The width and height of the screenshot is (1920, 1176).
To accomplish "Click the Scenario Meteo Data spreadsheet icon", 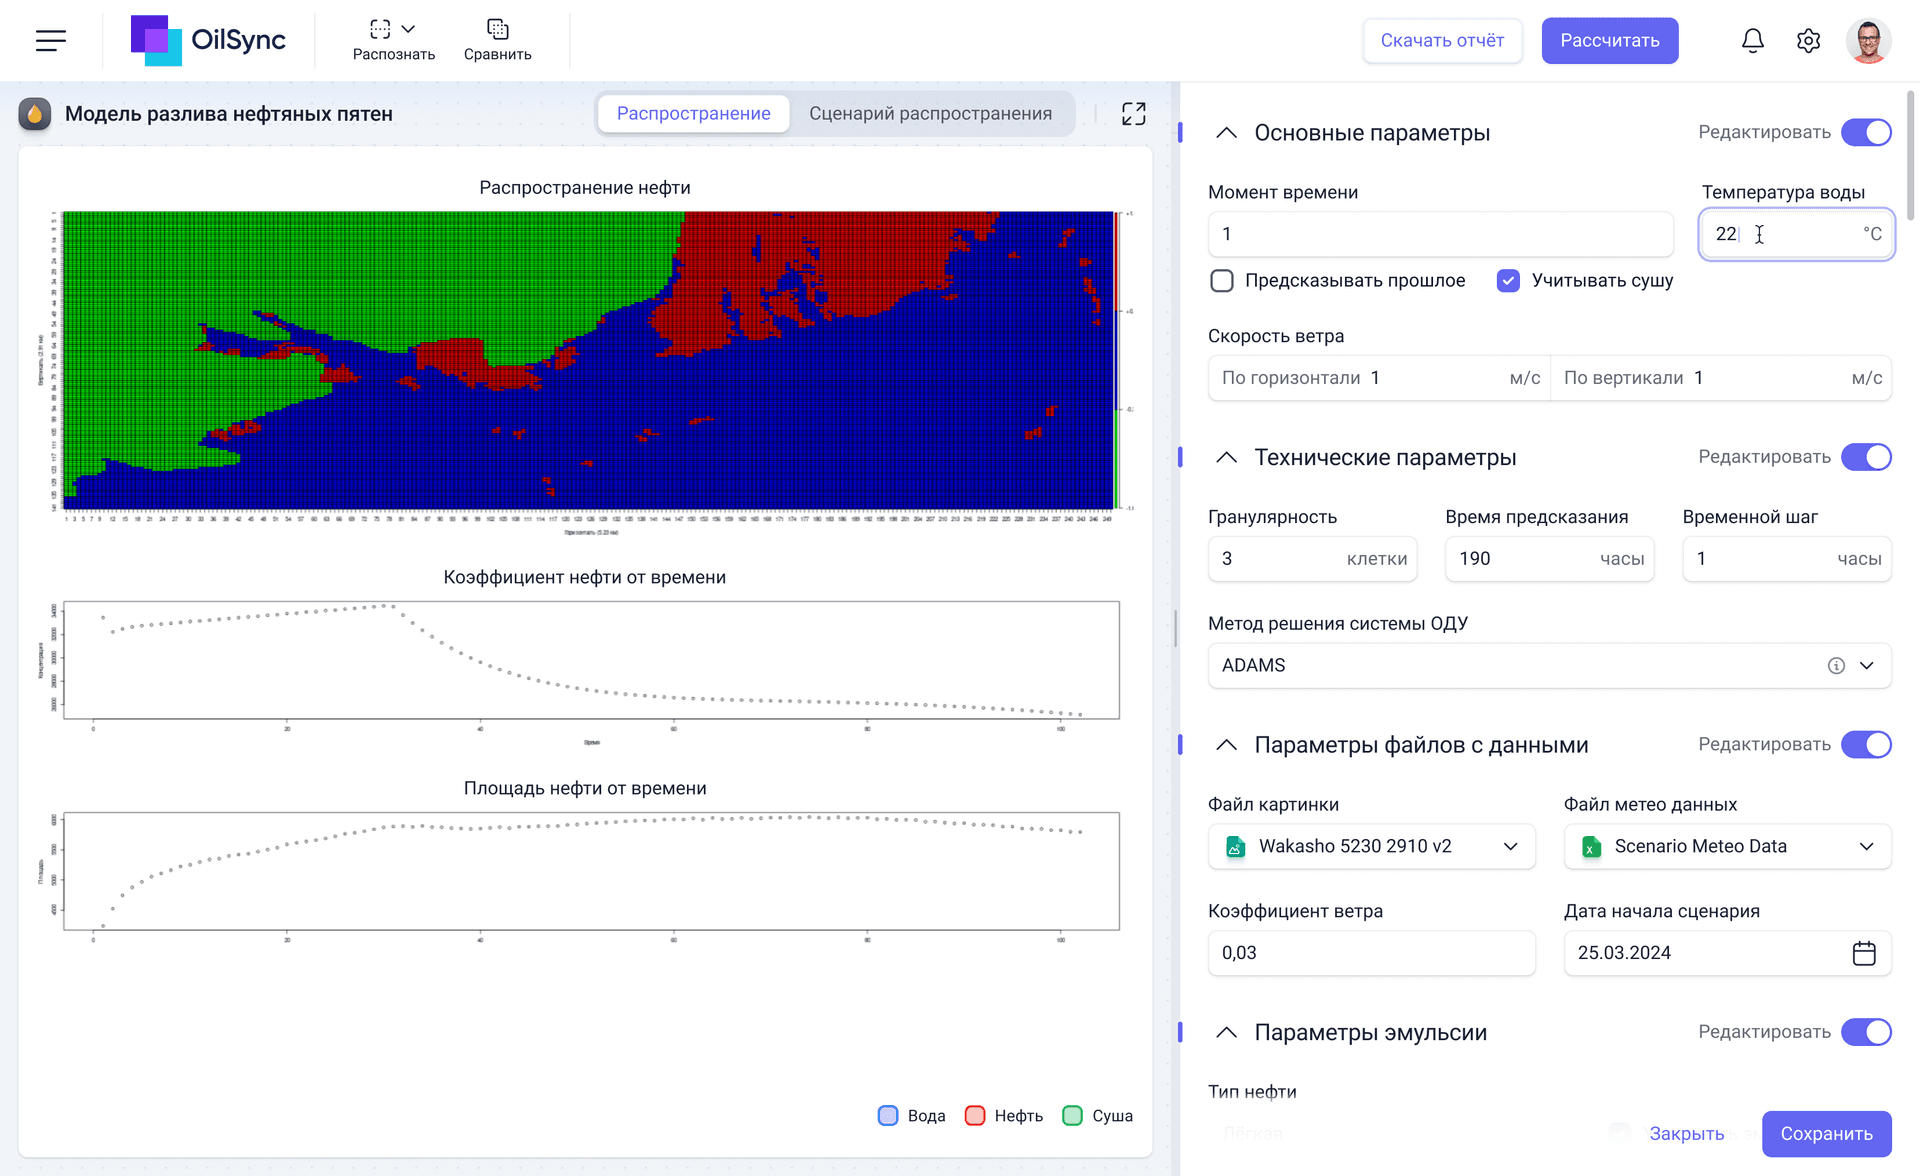I will [x=1591, y=847].
